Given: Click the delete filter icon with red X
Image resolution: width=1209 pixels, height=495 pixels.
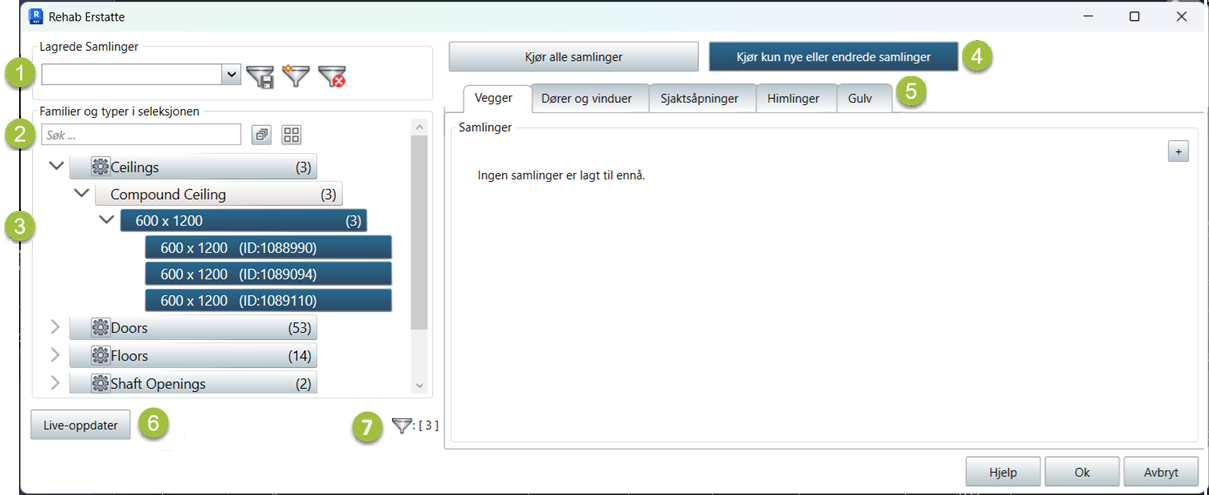Looking at the screenshot, I should click(331, 76).
